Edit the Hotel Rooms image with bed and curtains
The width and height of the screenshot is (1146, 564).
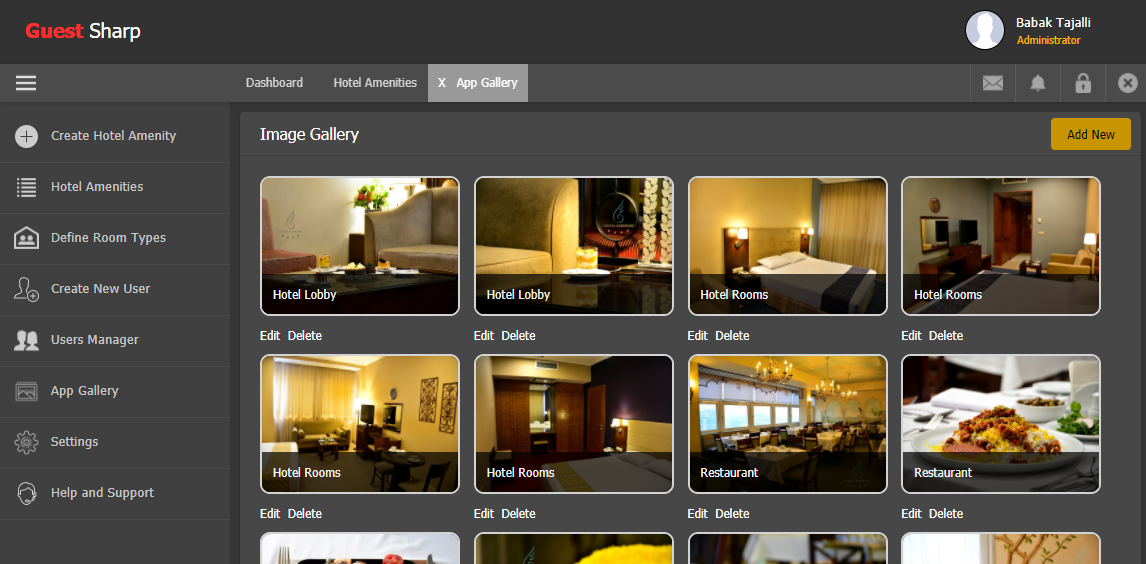tap(697, 336)
